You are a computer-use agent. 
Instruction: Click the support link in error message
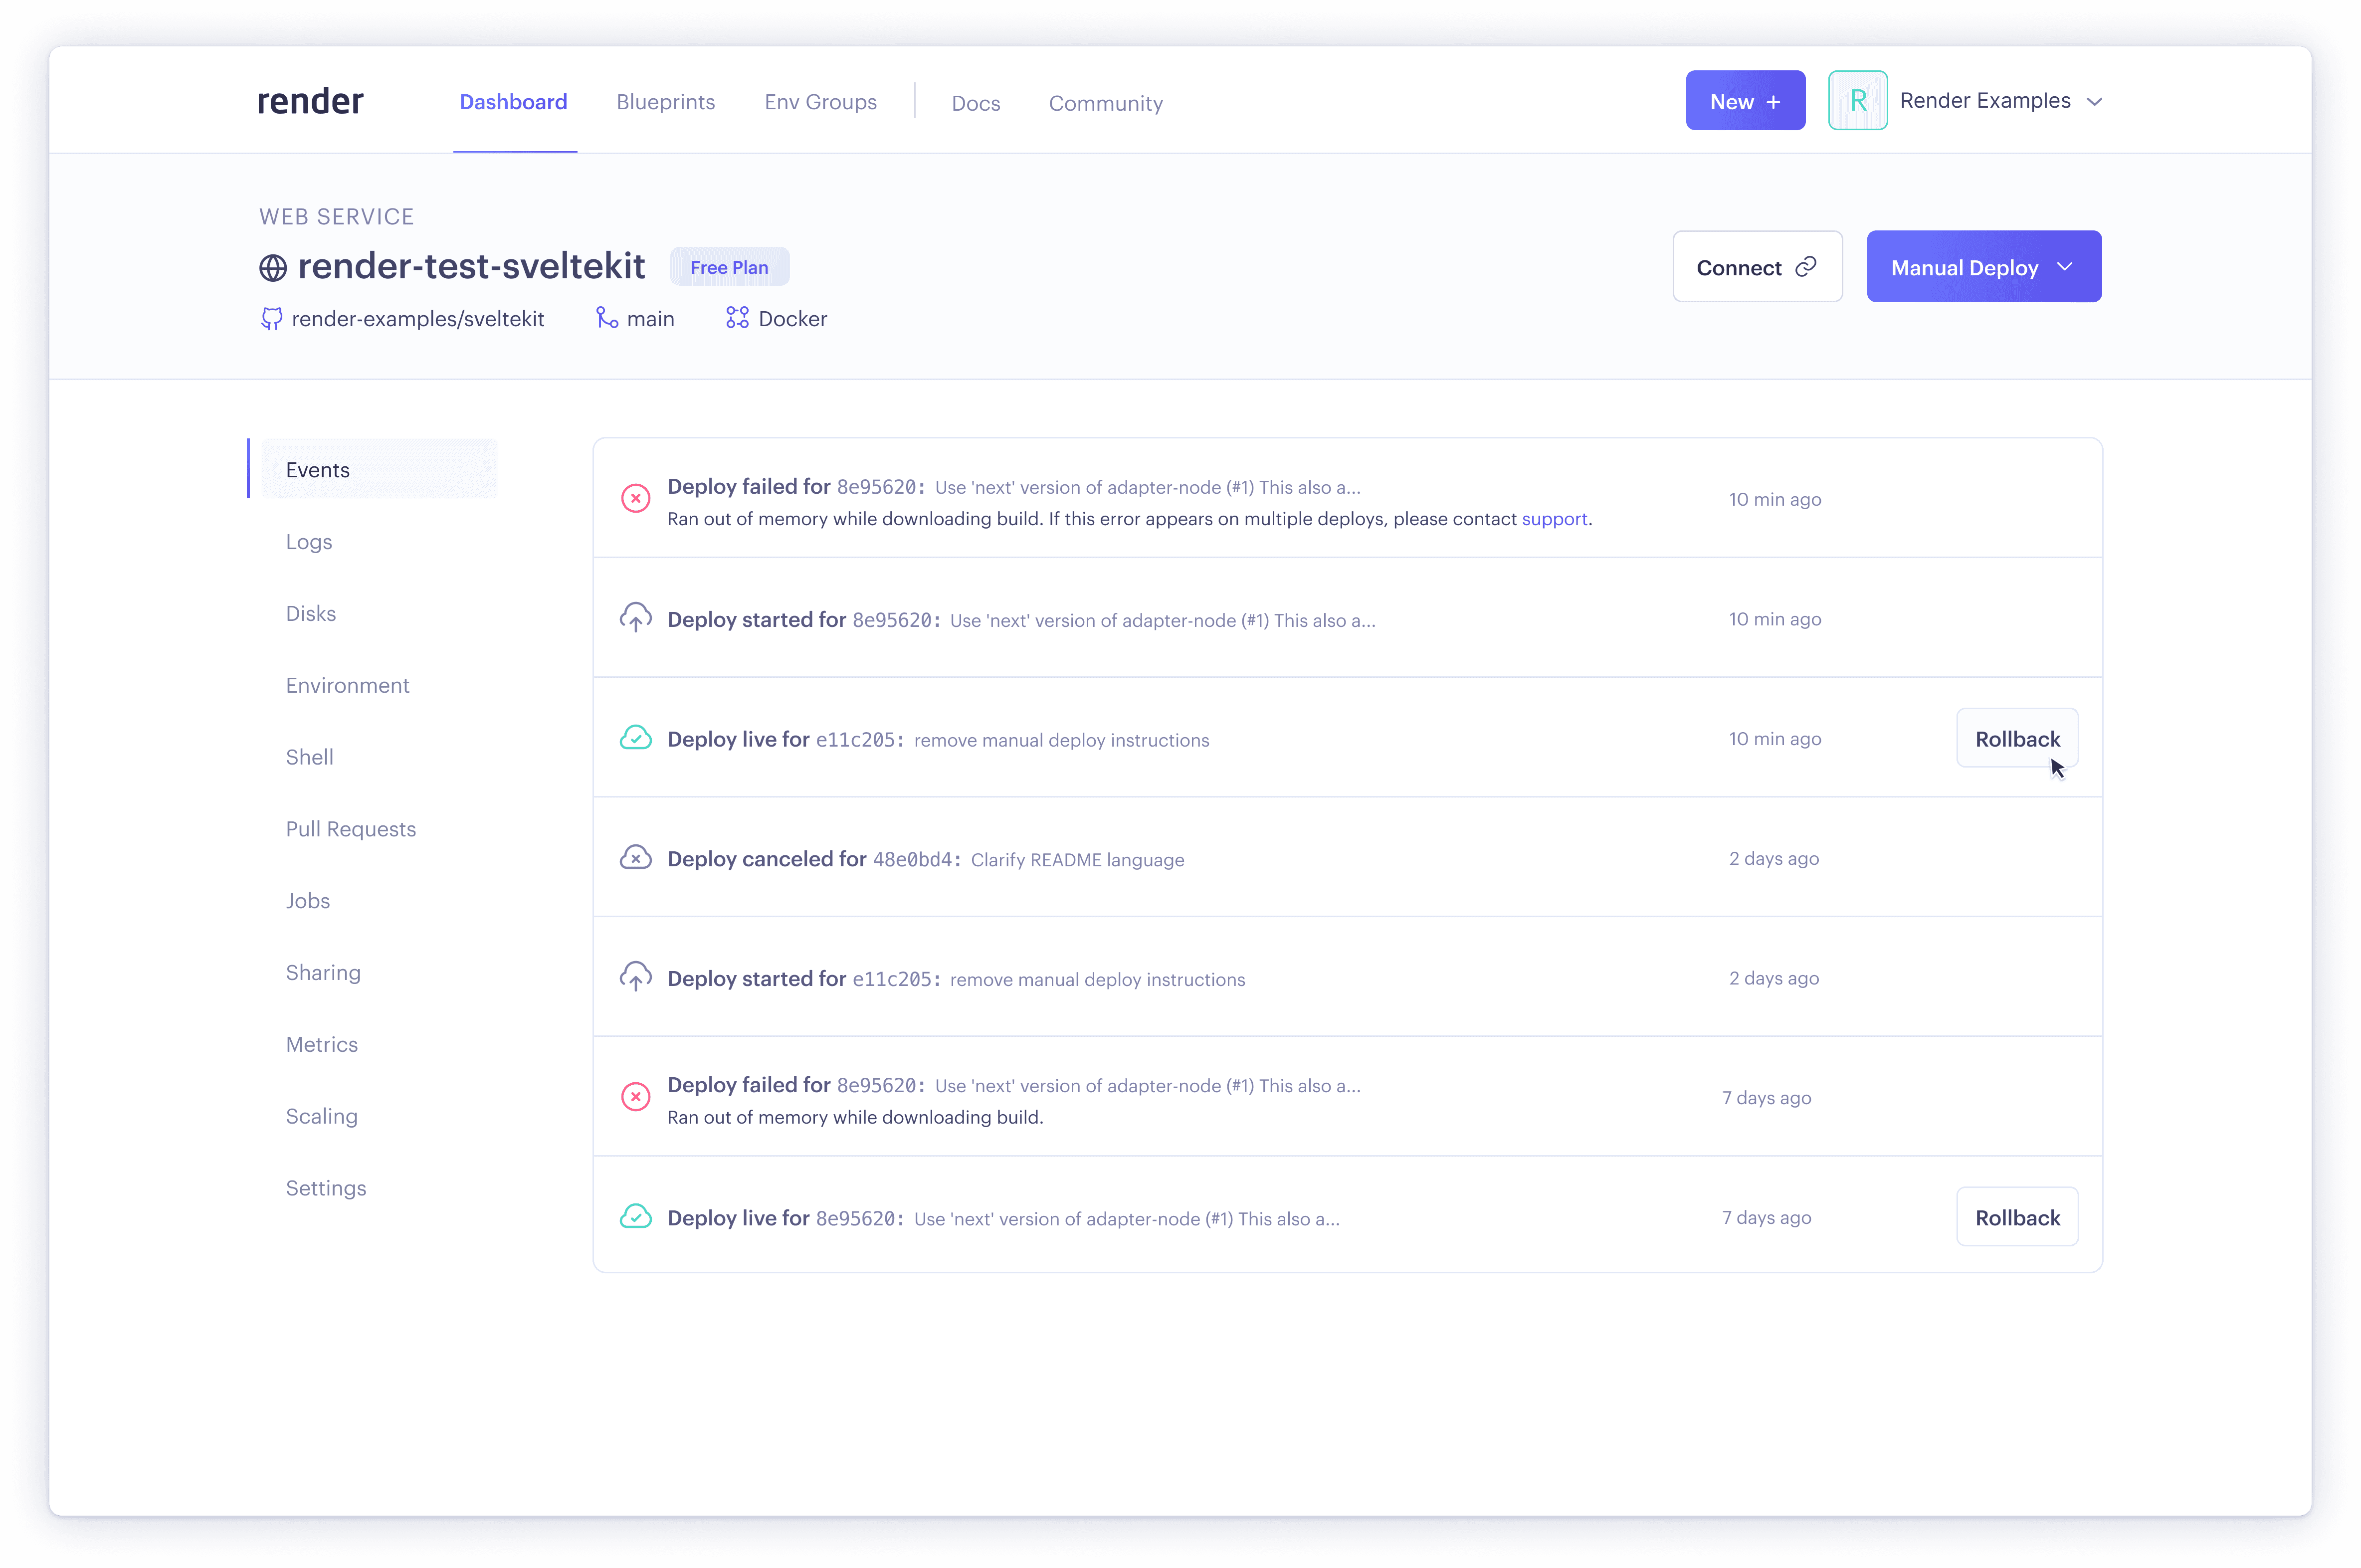point(1554,519)
